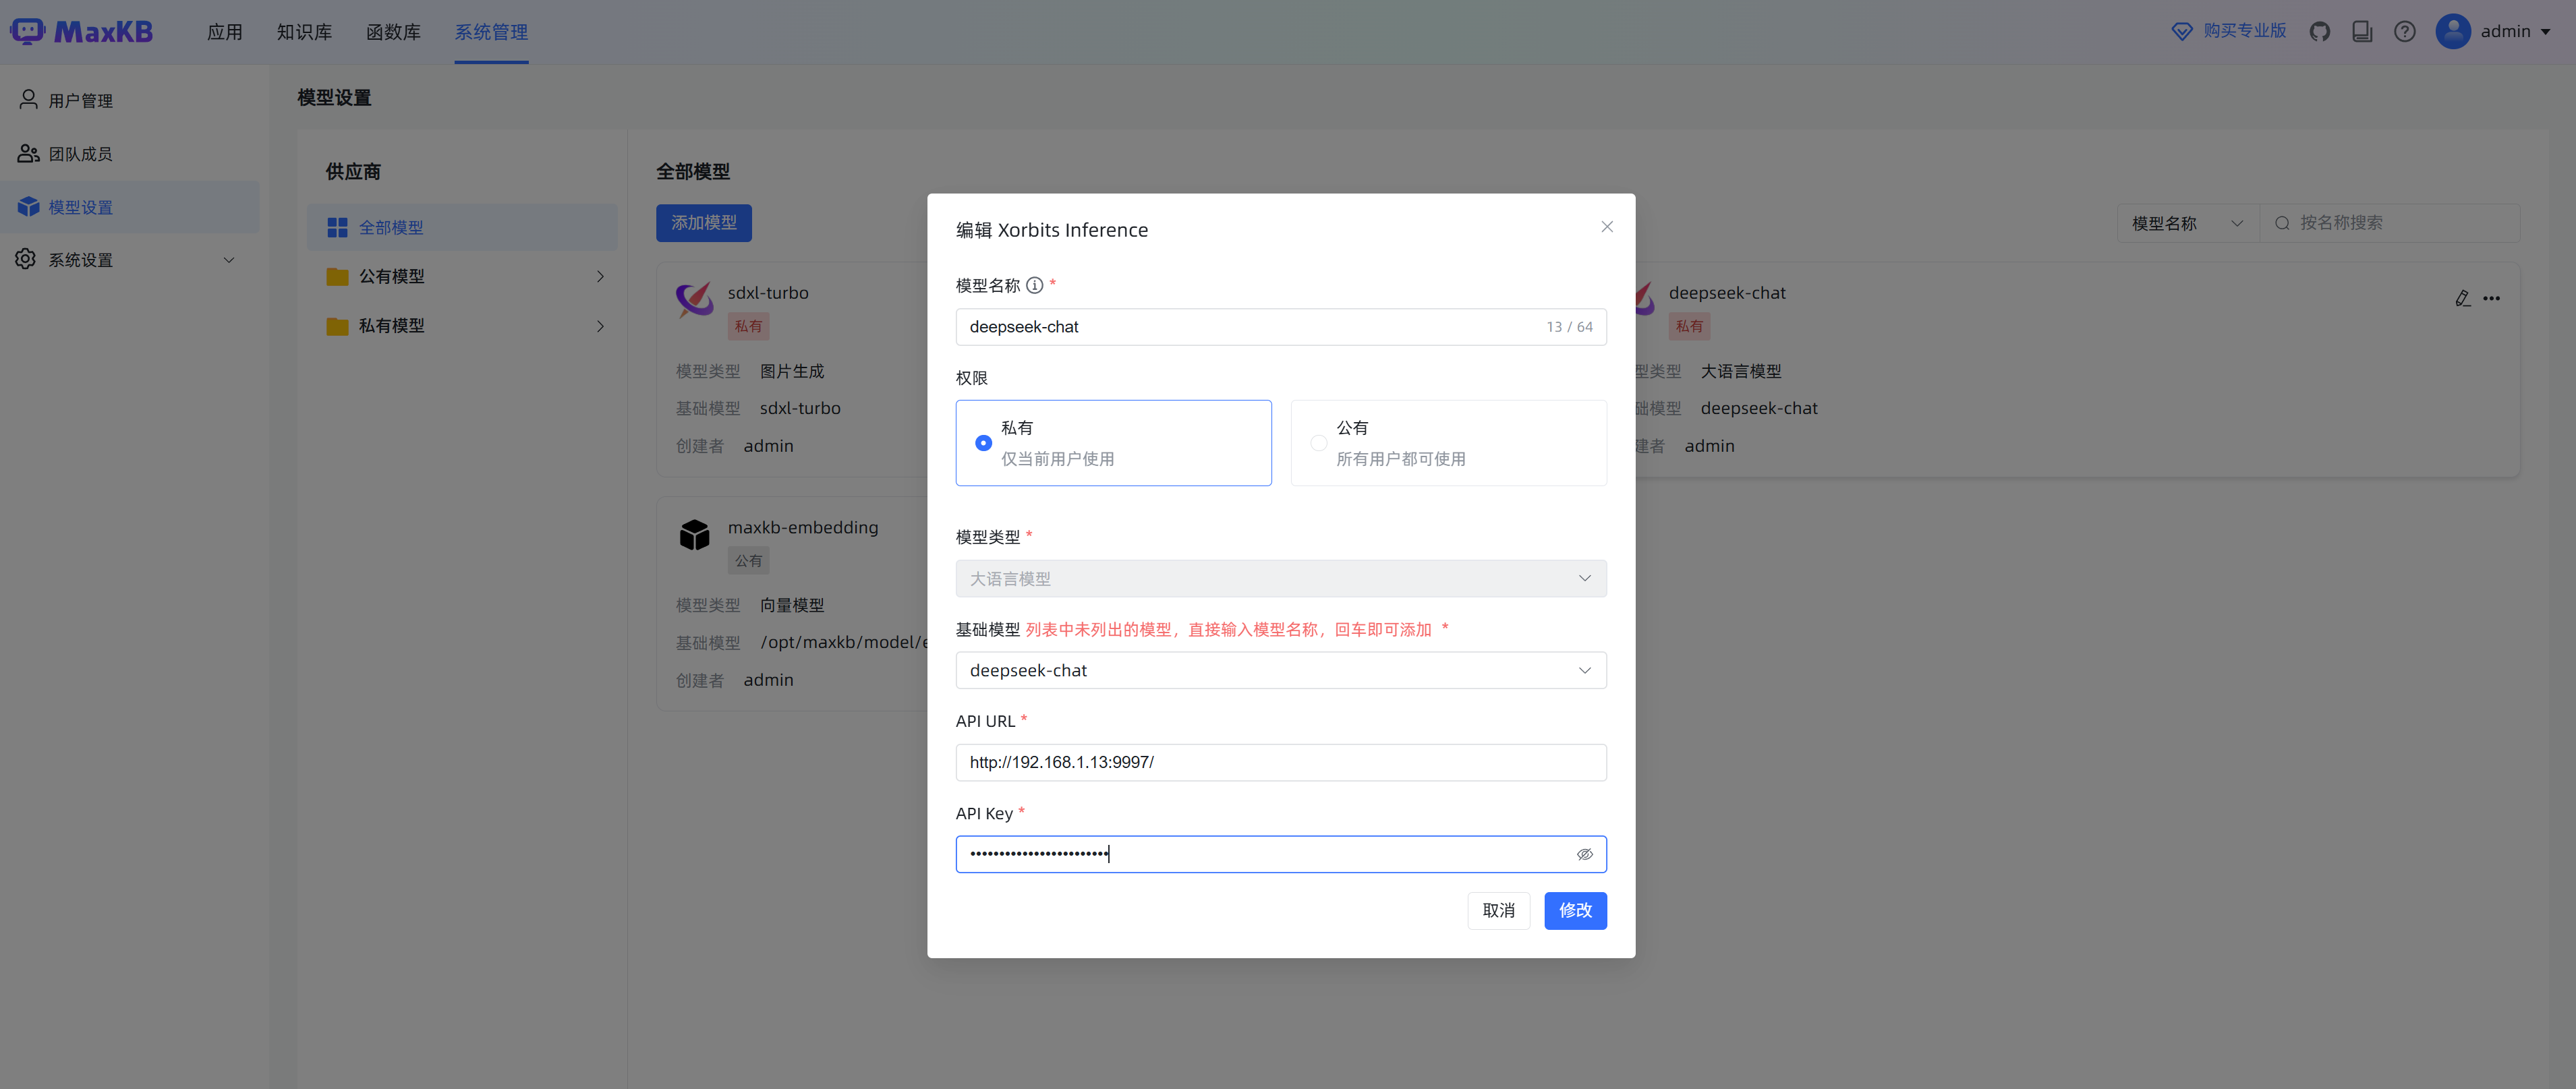
Task: Switch to the 知识库 tab
Action: 304,32
